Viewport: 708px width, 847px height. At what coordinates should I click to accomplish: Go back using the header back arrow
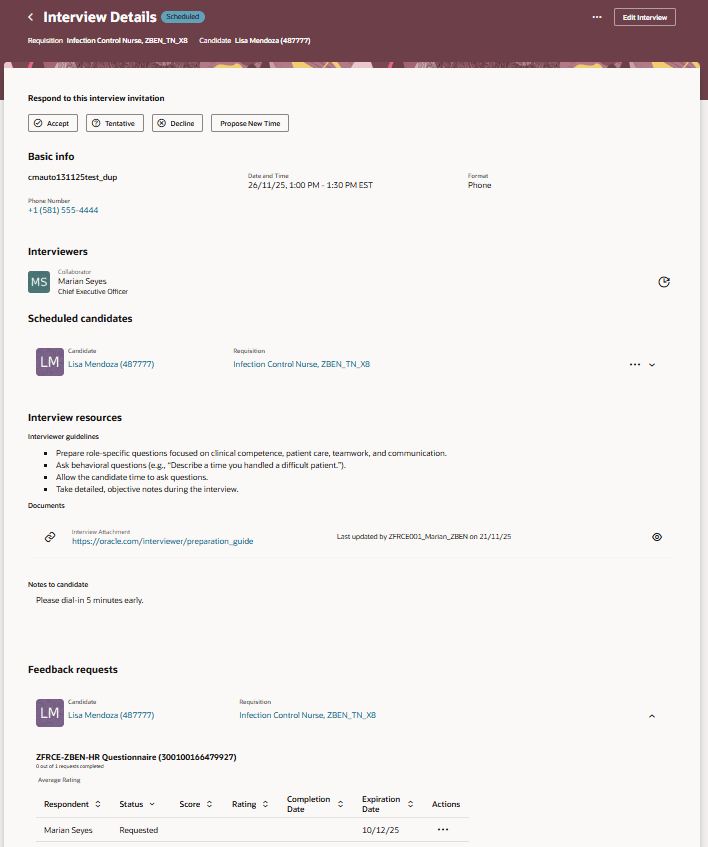coord(31,17)
